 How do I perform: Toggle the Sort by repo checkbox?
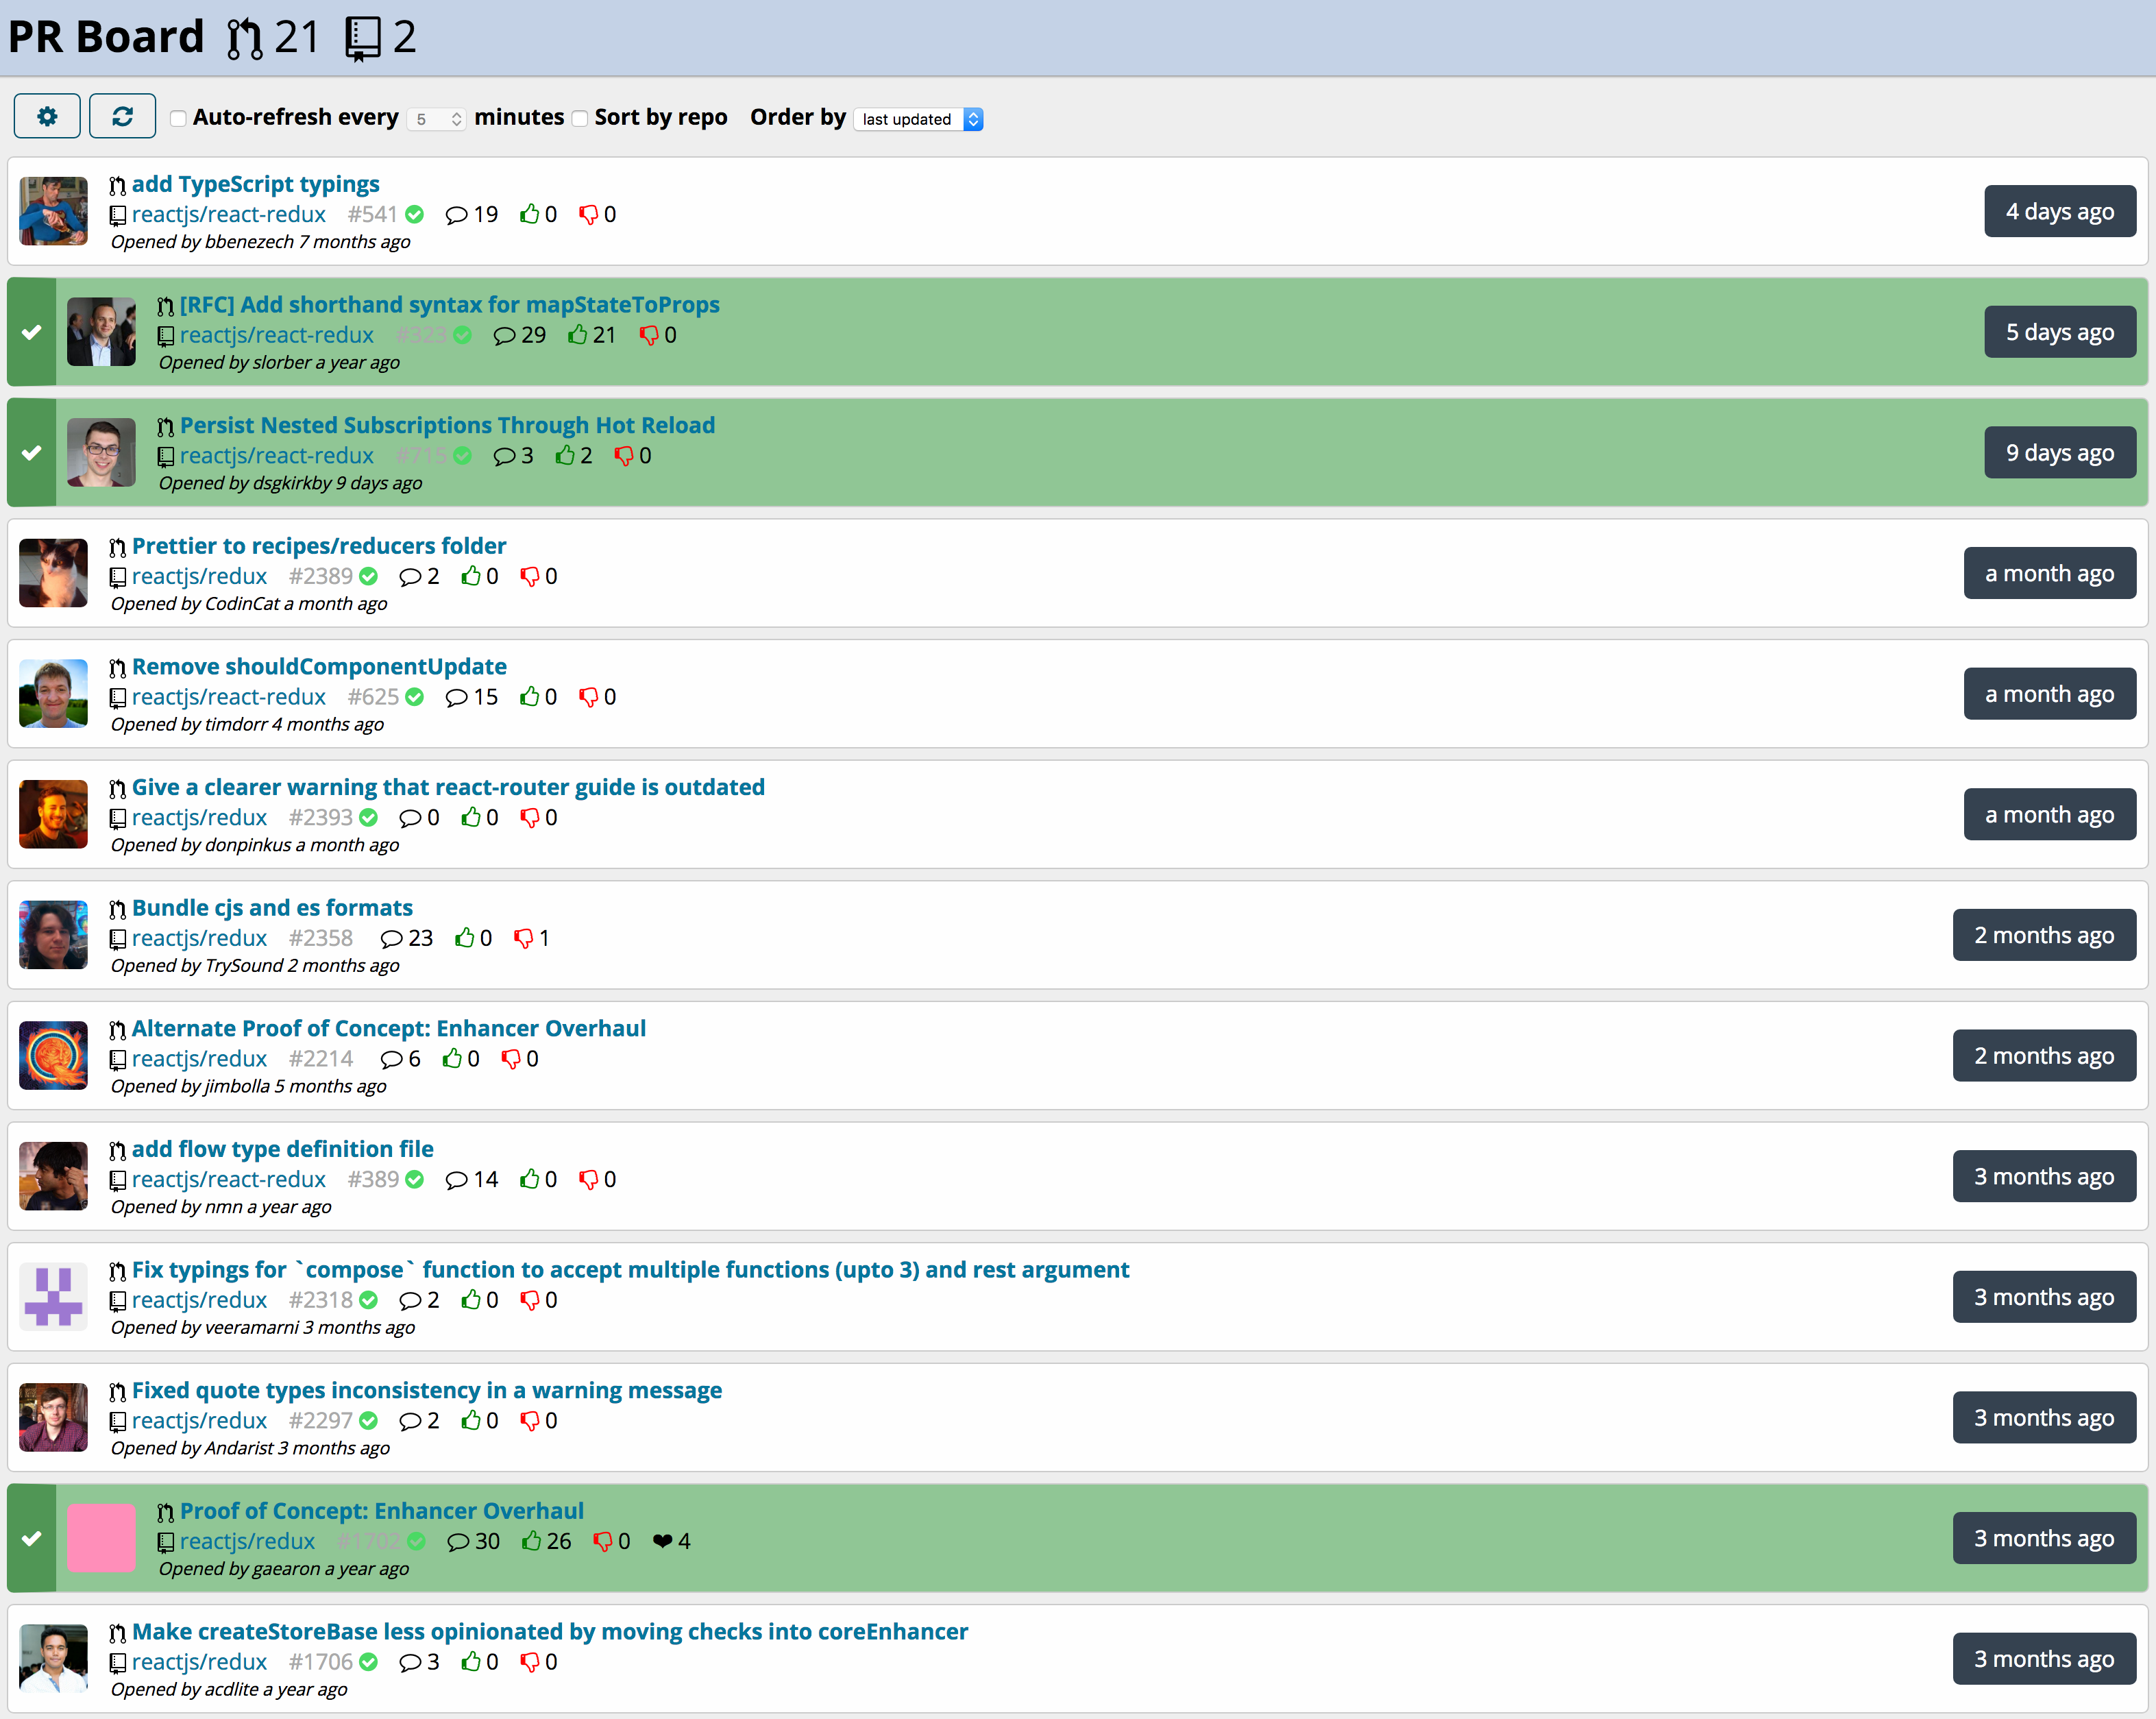point(580,118)
